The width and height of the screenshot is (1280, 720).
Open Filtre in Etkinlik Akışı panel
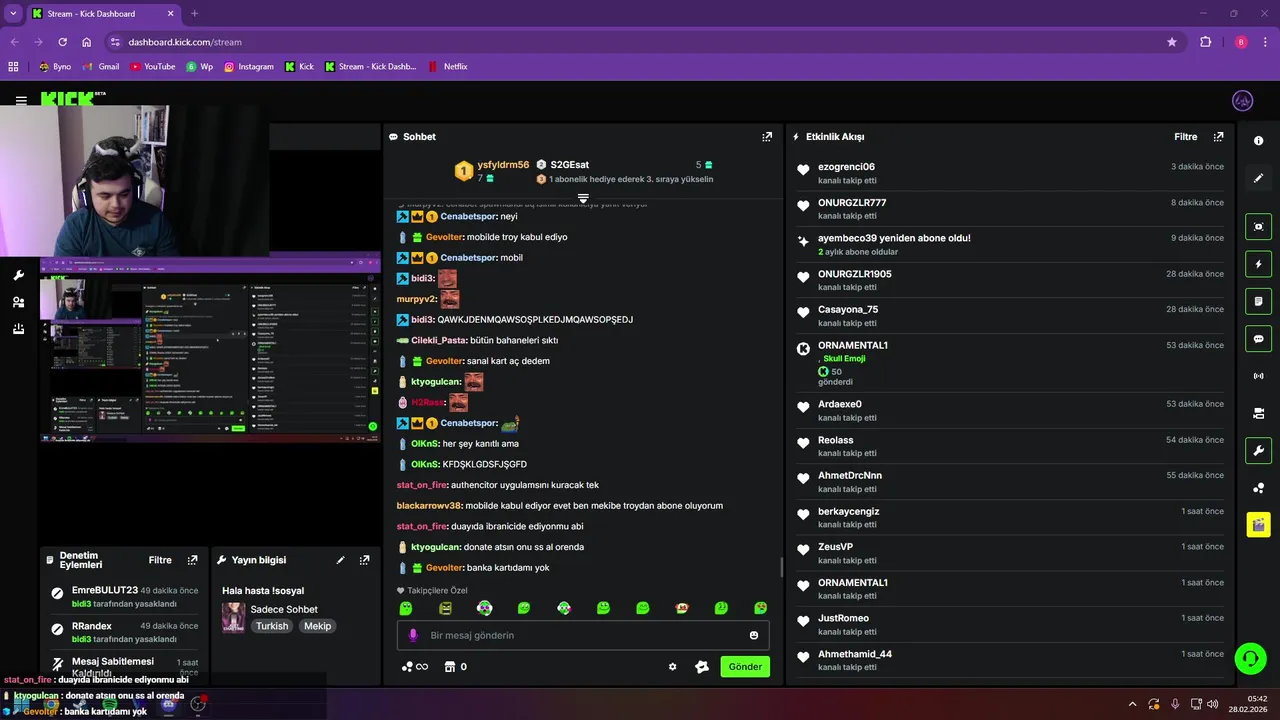tap(1185, 137)
